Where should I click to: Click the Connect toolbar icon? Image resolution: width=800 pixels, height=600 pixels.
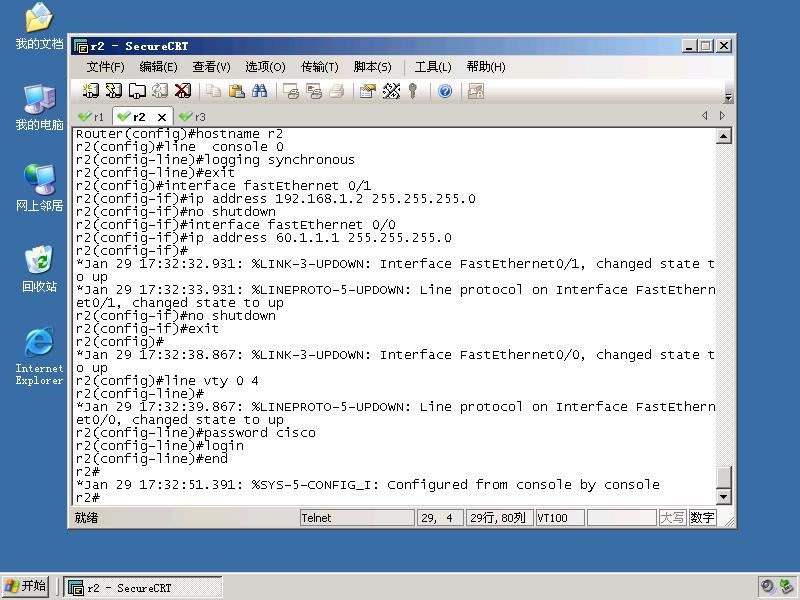point(90,91)
